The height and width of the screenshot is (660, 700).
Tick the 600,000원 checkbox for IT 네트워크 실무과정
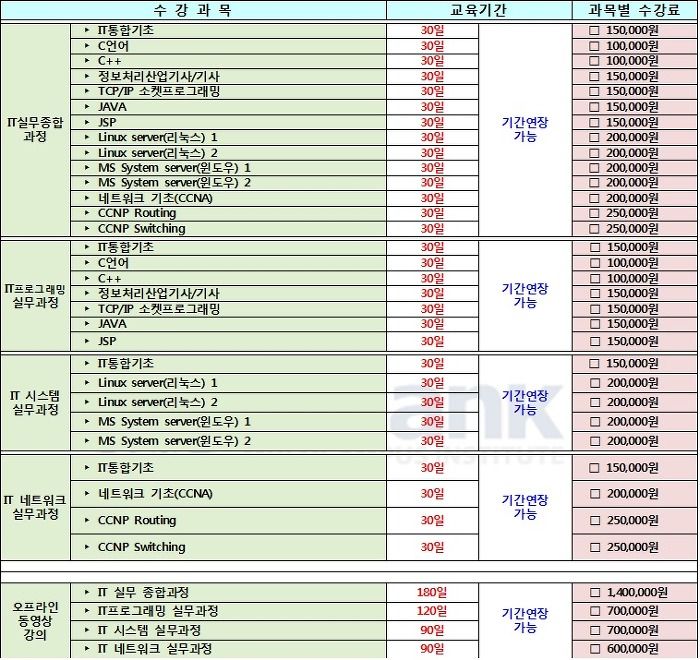coord(595,649)
